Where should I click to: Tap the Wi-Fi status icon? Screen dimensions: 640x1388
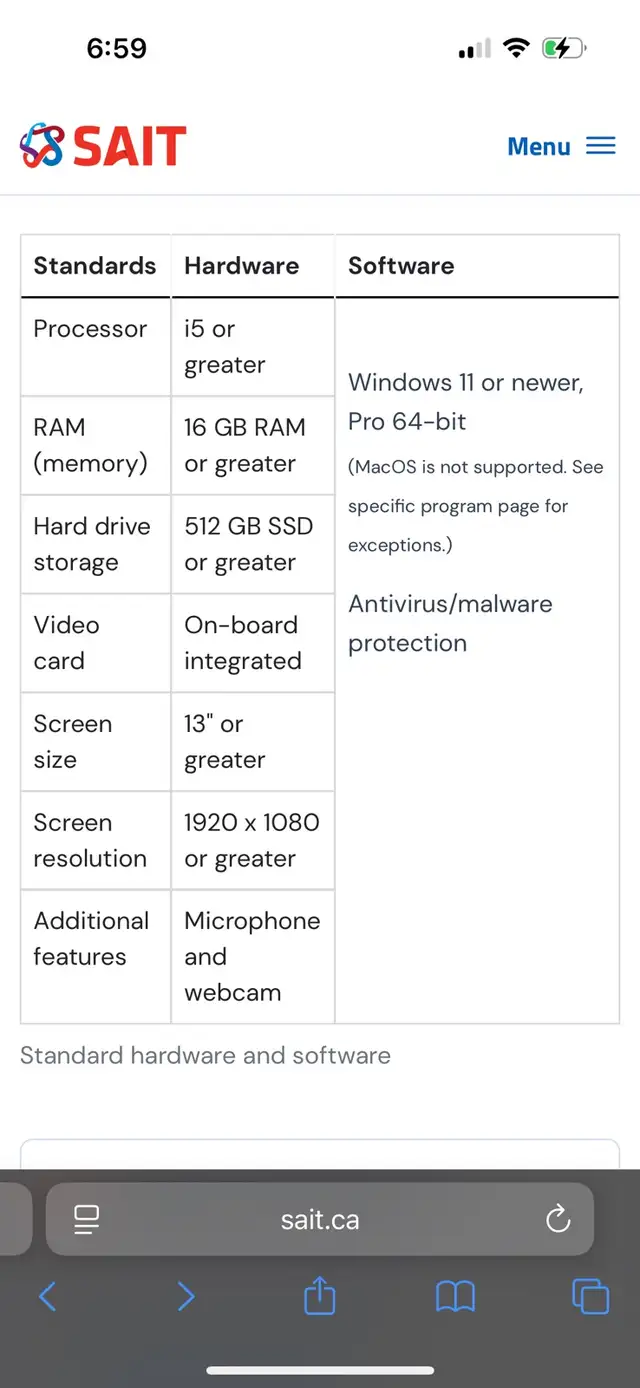516,48
